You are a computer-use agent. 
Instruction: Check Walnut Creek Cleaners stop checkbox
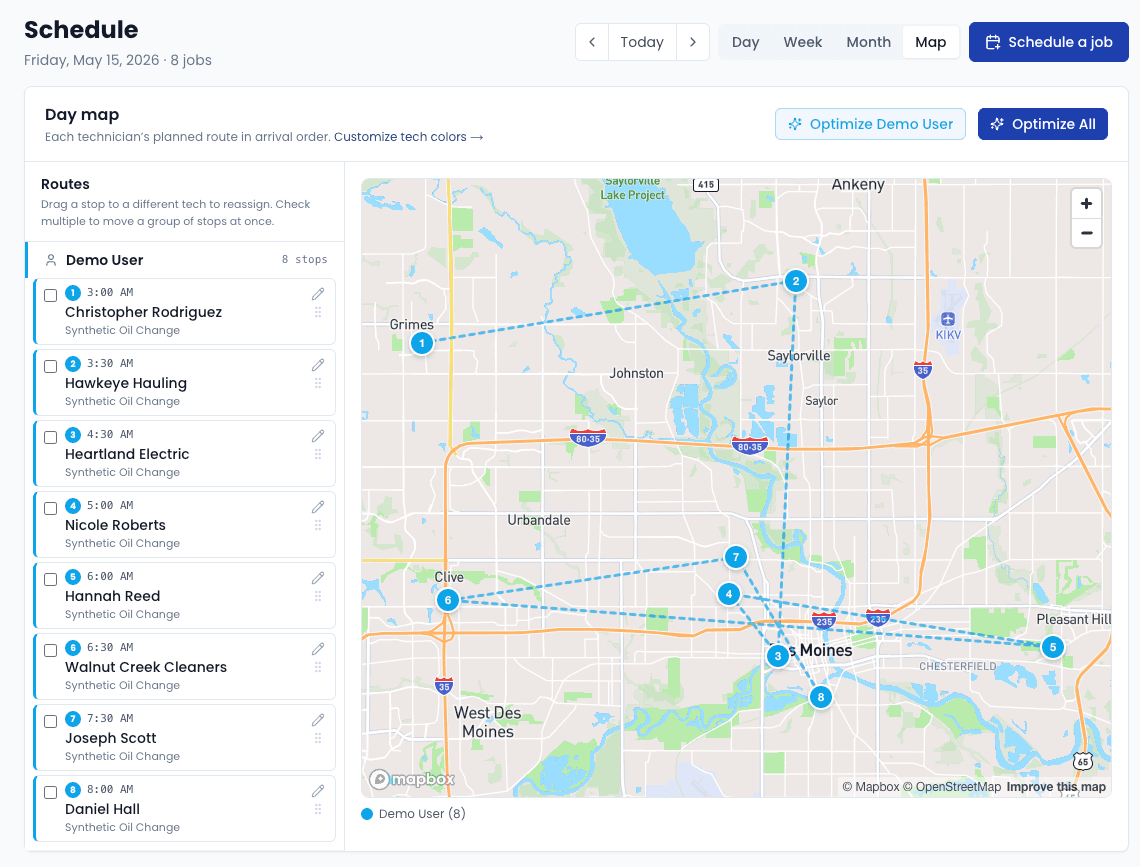coord(50,650)
